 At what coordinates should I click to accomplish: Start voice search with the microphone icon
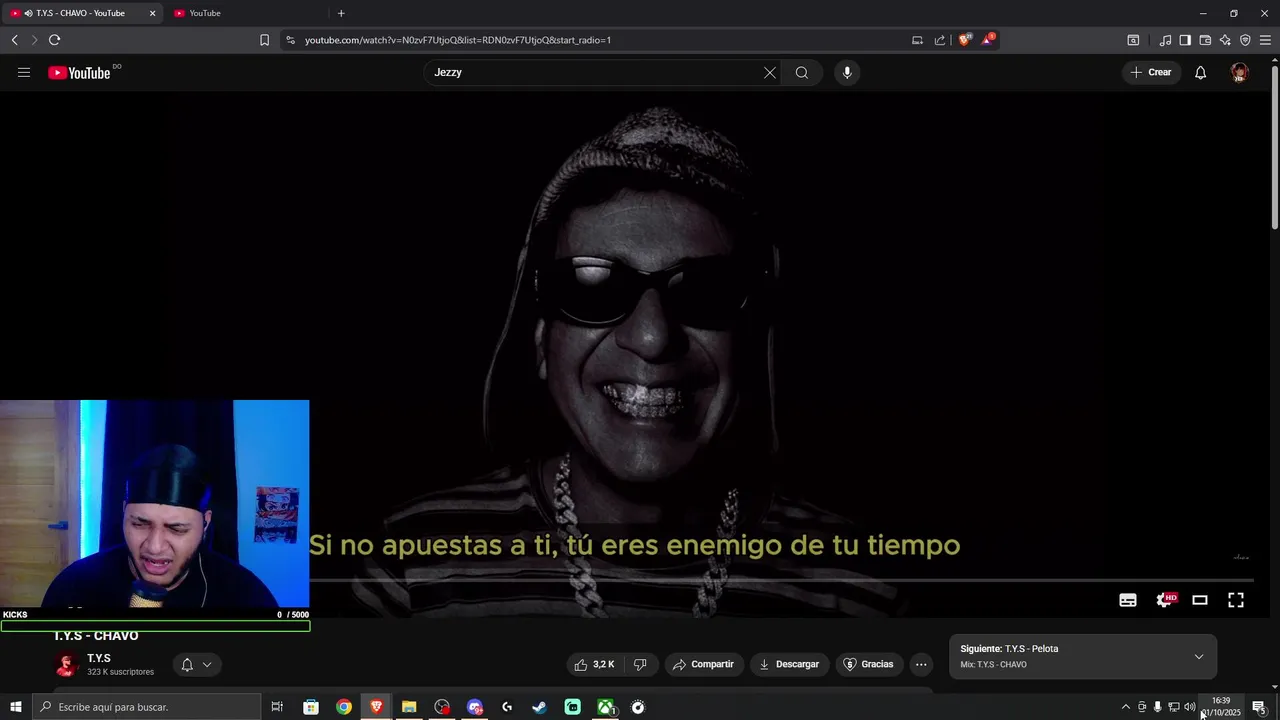pyautogui.click(x=847, y=72)
